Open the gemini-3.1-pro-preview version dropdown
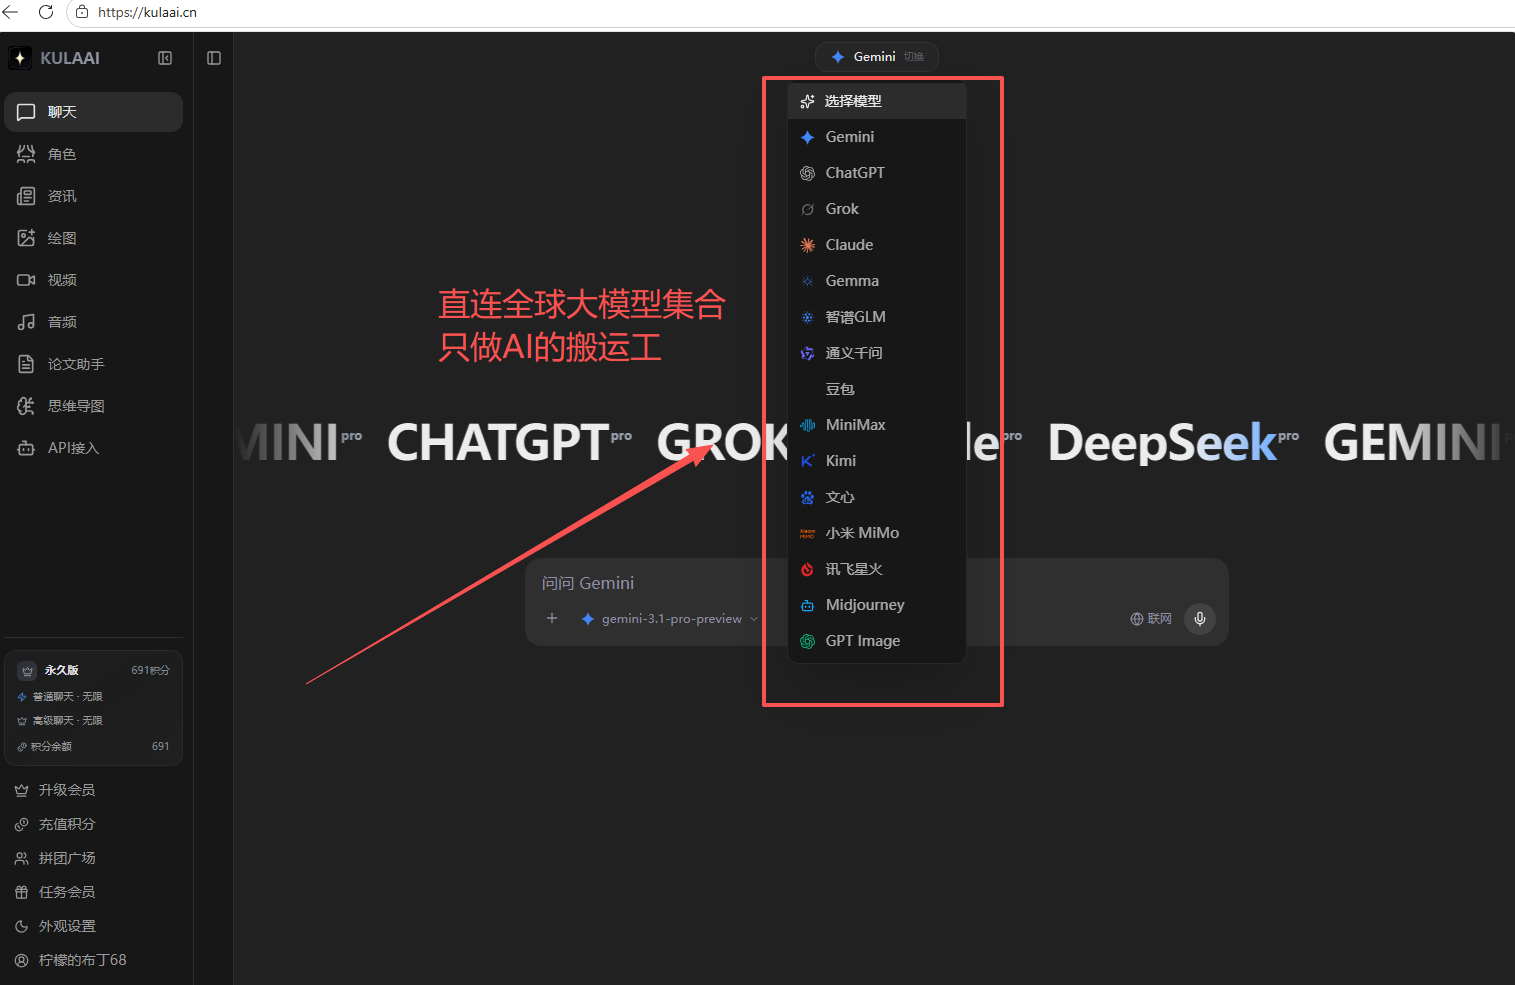 pyautogui.click(x=670, y=619)
